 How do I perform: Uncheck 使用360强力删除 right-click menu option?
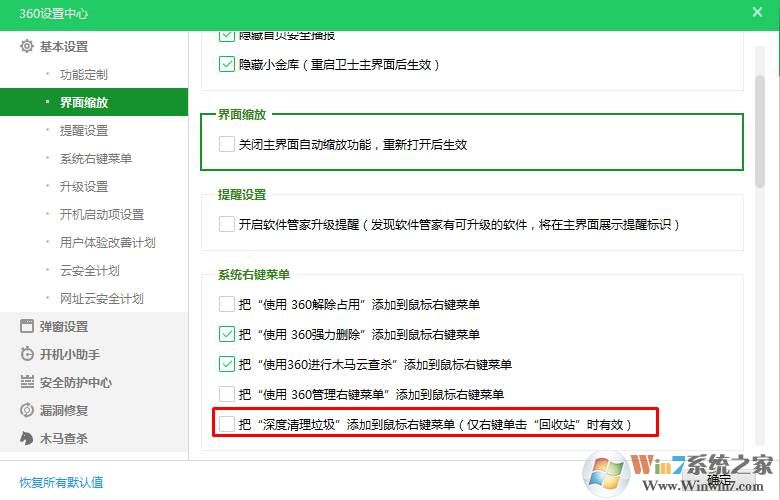(227, 334)
